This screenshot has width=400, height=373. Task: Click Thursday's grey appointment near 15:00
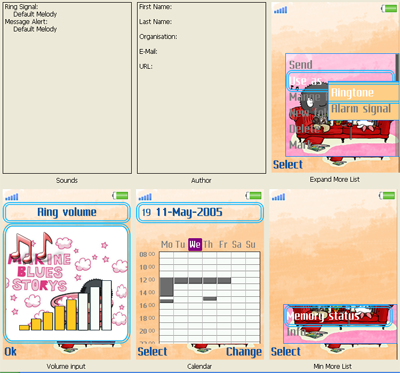coord(210,299)
